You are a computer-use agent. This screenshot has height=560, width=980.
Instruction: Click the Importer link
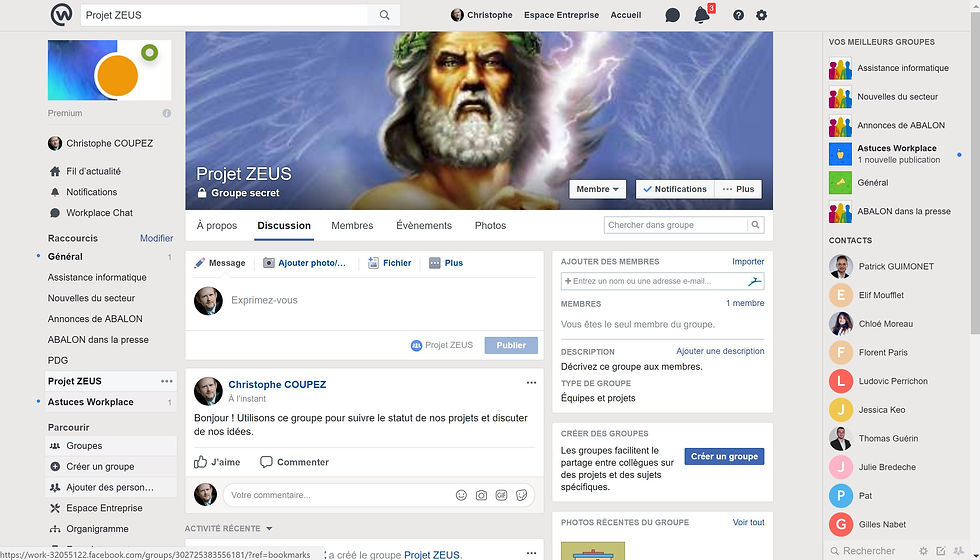pos(748,261)
